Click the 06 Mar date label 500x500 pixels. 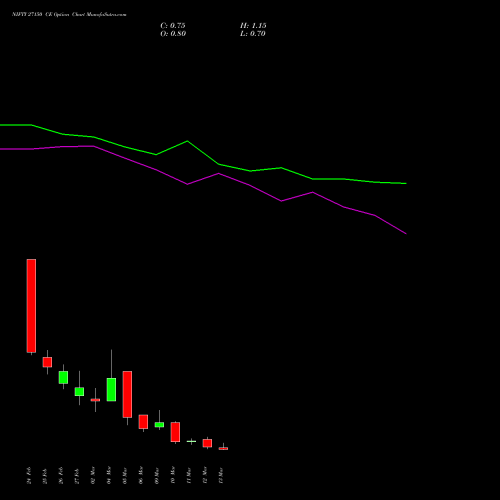[x=141, y=475]
